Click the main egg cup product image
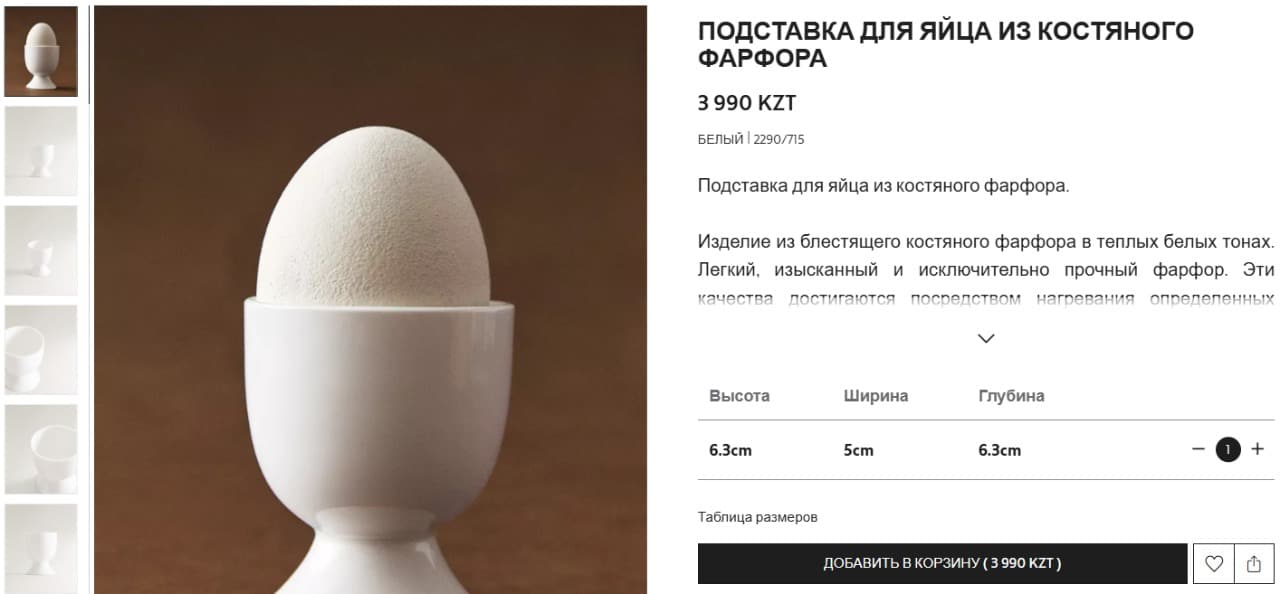The image size is (1280, 594). (370, 300)
